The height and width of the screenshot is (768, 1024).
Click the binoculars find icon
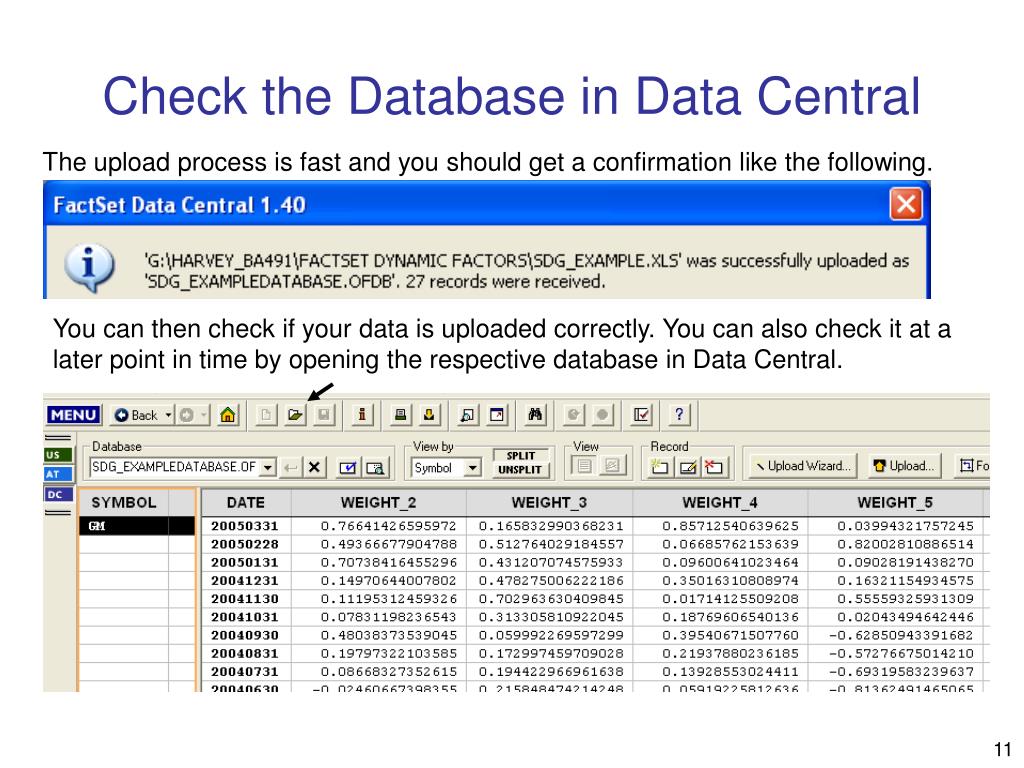coord(535,415)
